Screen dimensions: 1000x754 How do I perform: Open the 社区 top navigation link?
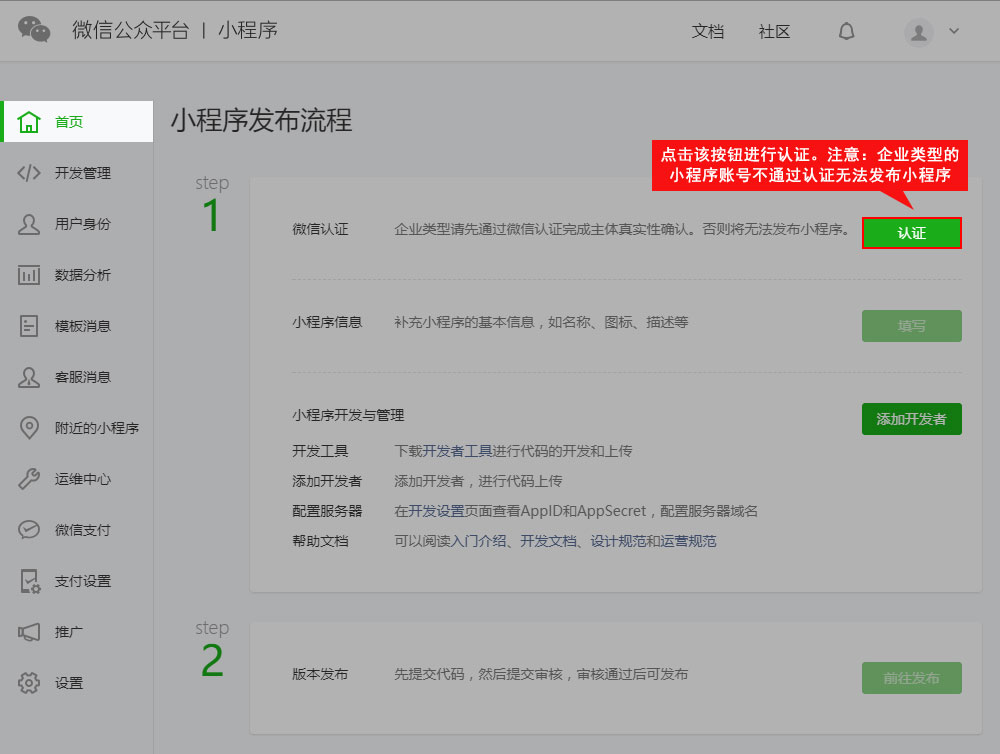point(774,31)
